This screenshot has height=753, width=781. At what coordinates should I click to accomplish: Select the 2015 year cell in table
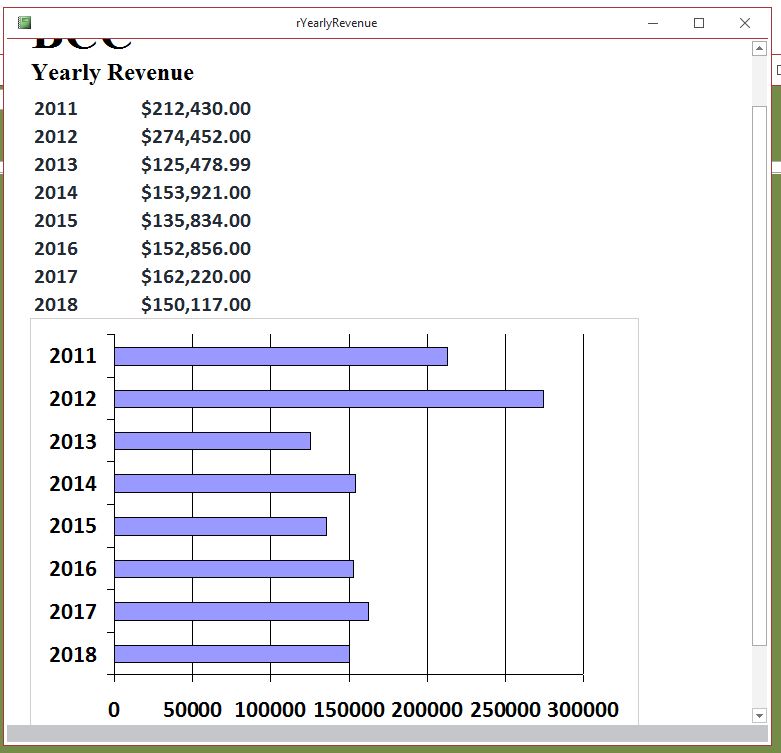56,221
